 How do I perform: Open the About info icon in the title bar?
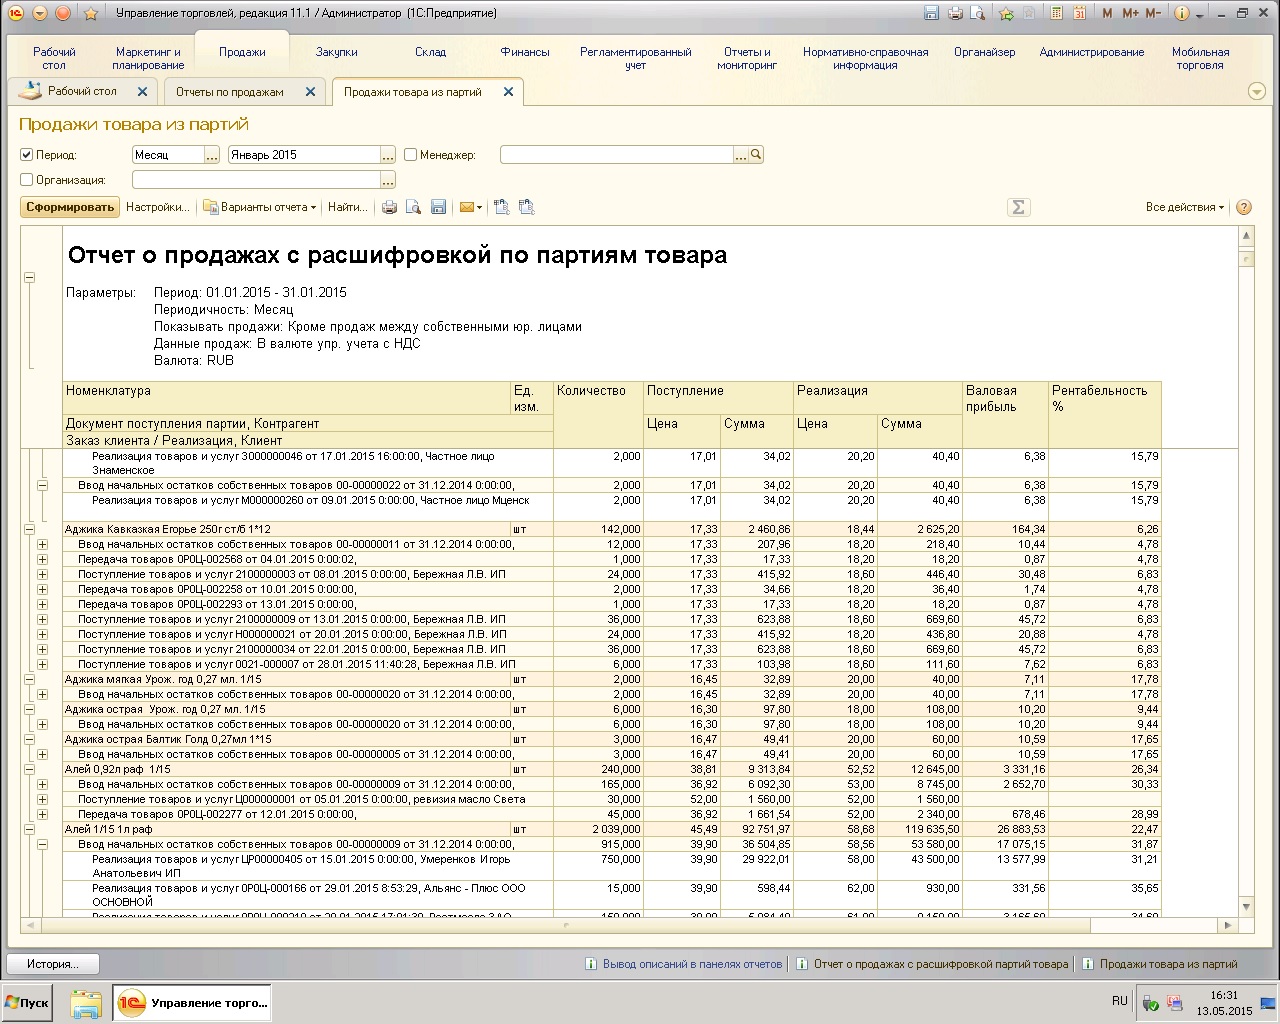coord(1181,13)
